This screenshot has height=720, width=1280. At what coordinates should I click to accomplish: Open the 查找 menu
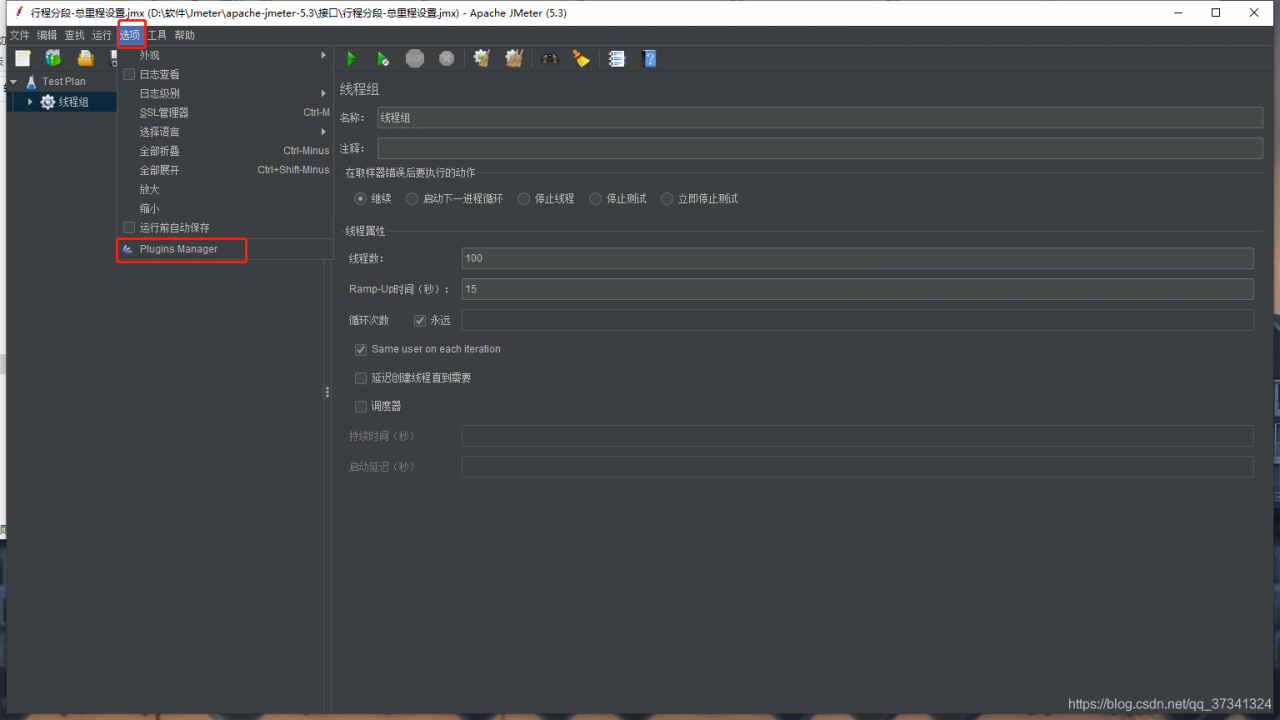click(75, 35)
